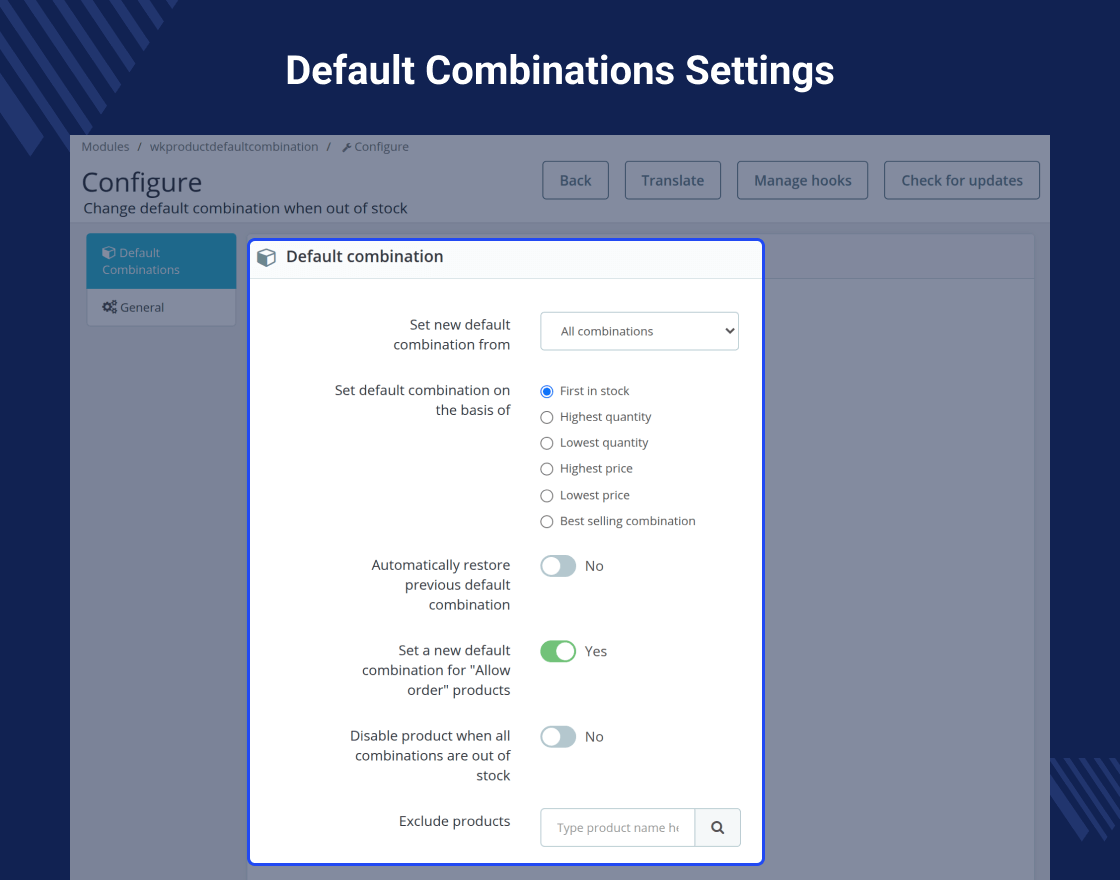Click the cube icon in Default Combinations tab
The height and width of the screenshot is (880, 1120).
pyautogui.click(x=109, y=252)
